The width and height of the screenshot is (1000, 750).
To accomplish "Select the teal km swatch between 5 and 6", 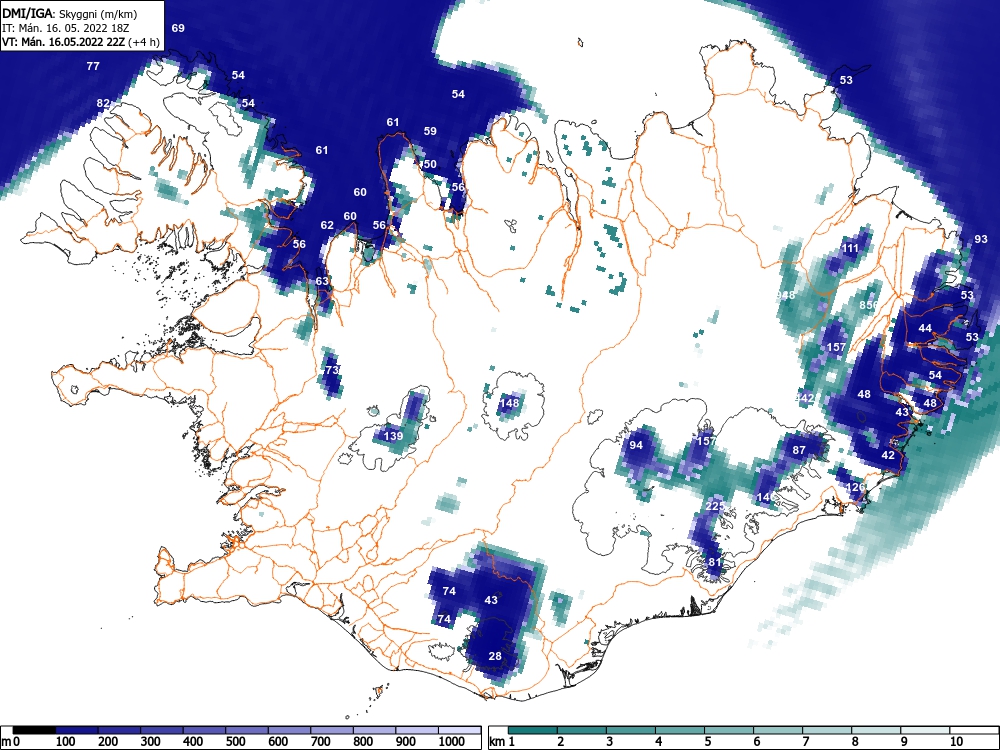I will [729, 730].
